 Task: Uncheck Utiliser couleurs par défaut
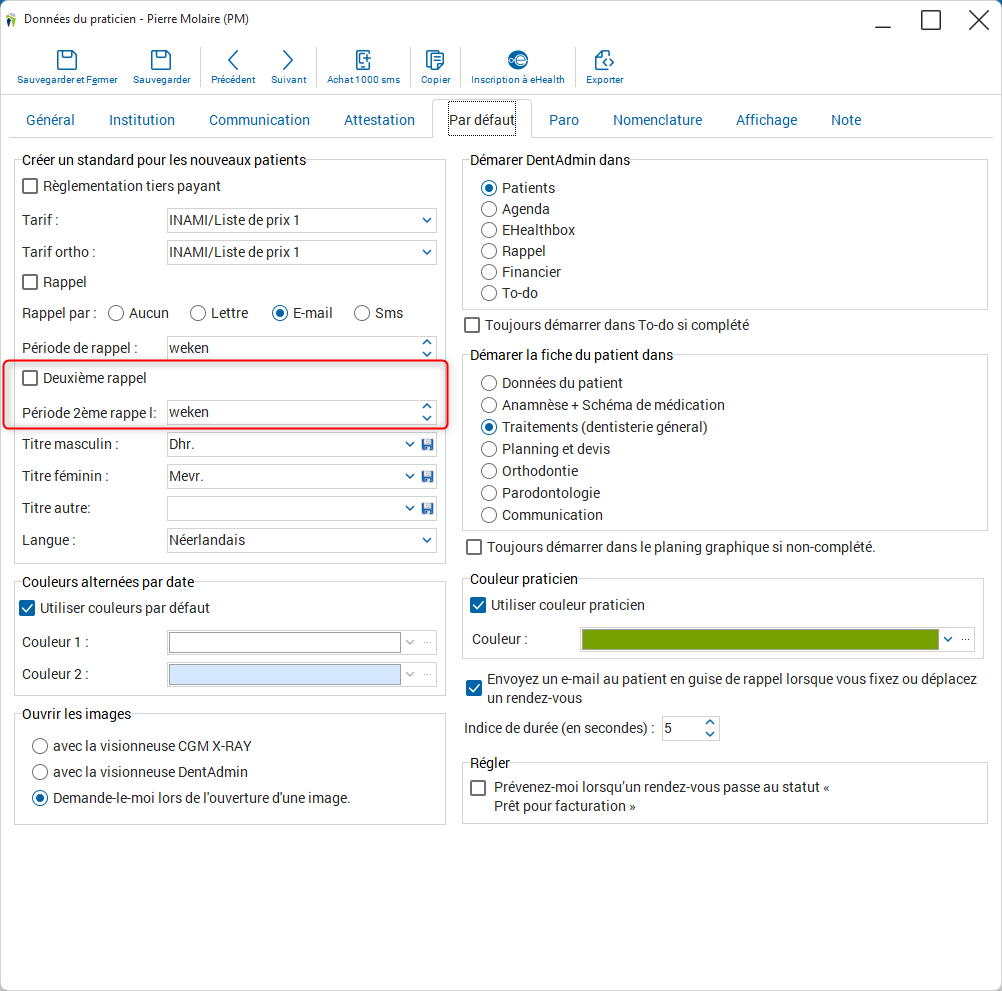tap(27, 608)
